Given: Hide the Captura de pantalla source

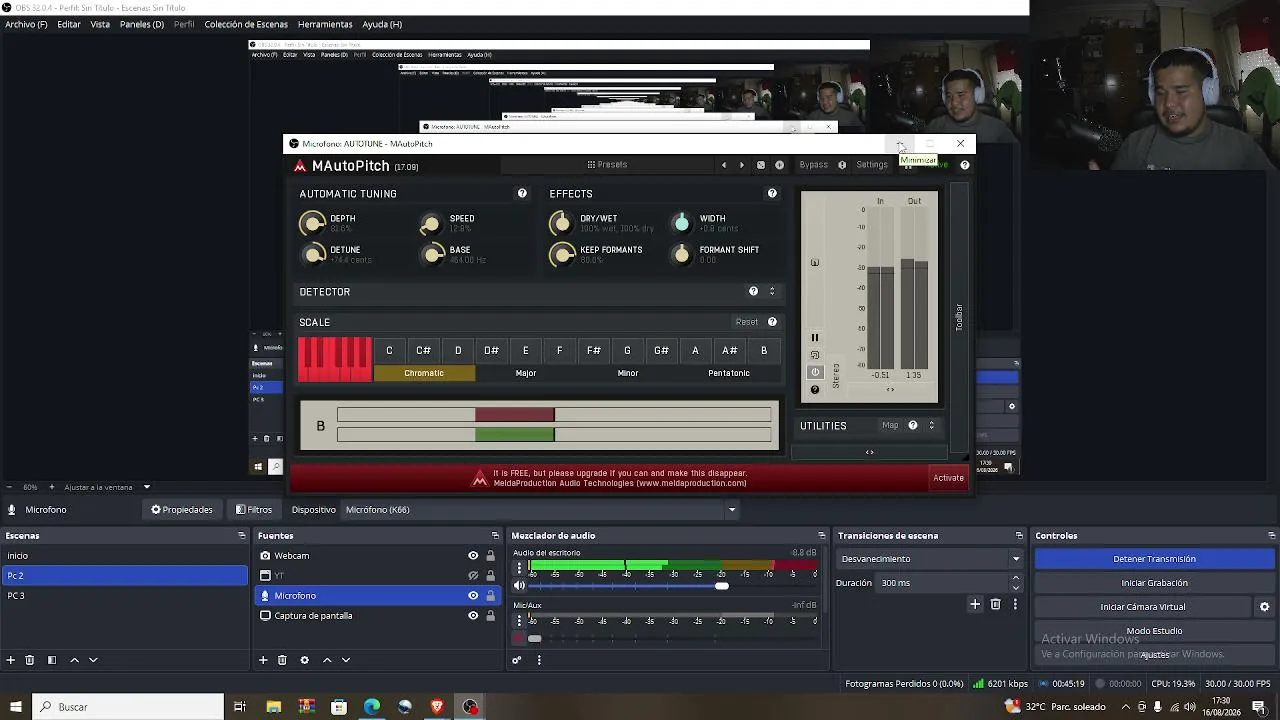Looking at the screenshot, I should pyautogui.click(x=473, y=616).
